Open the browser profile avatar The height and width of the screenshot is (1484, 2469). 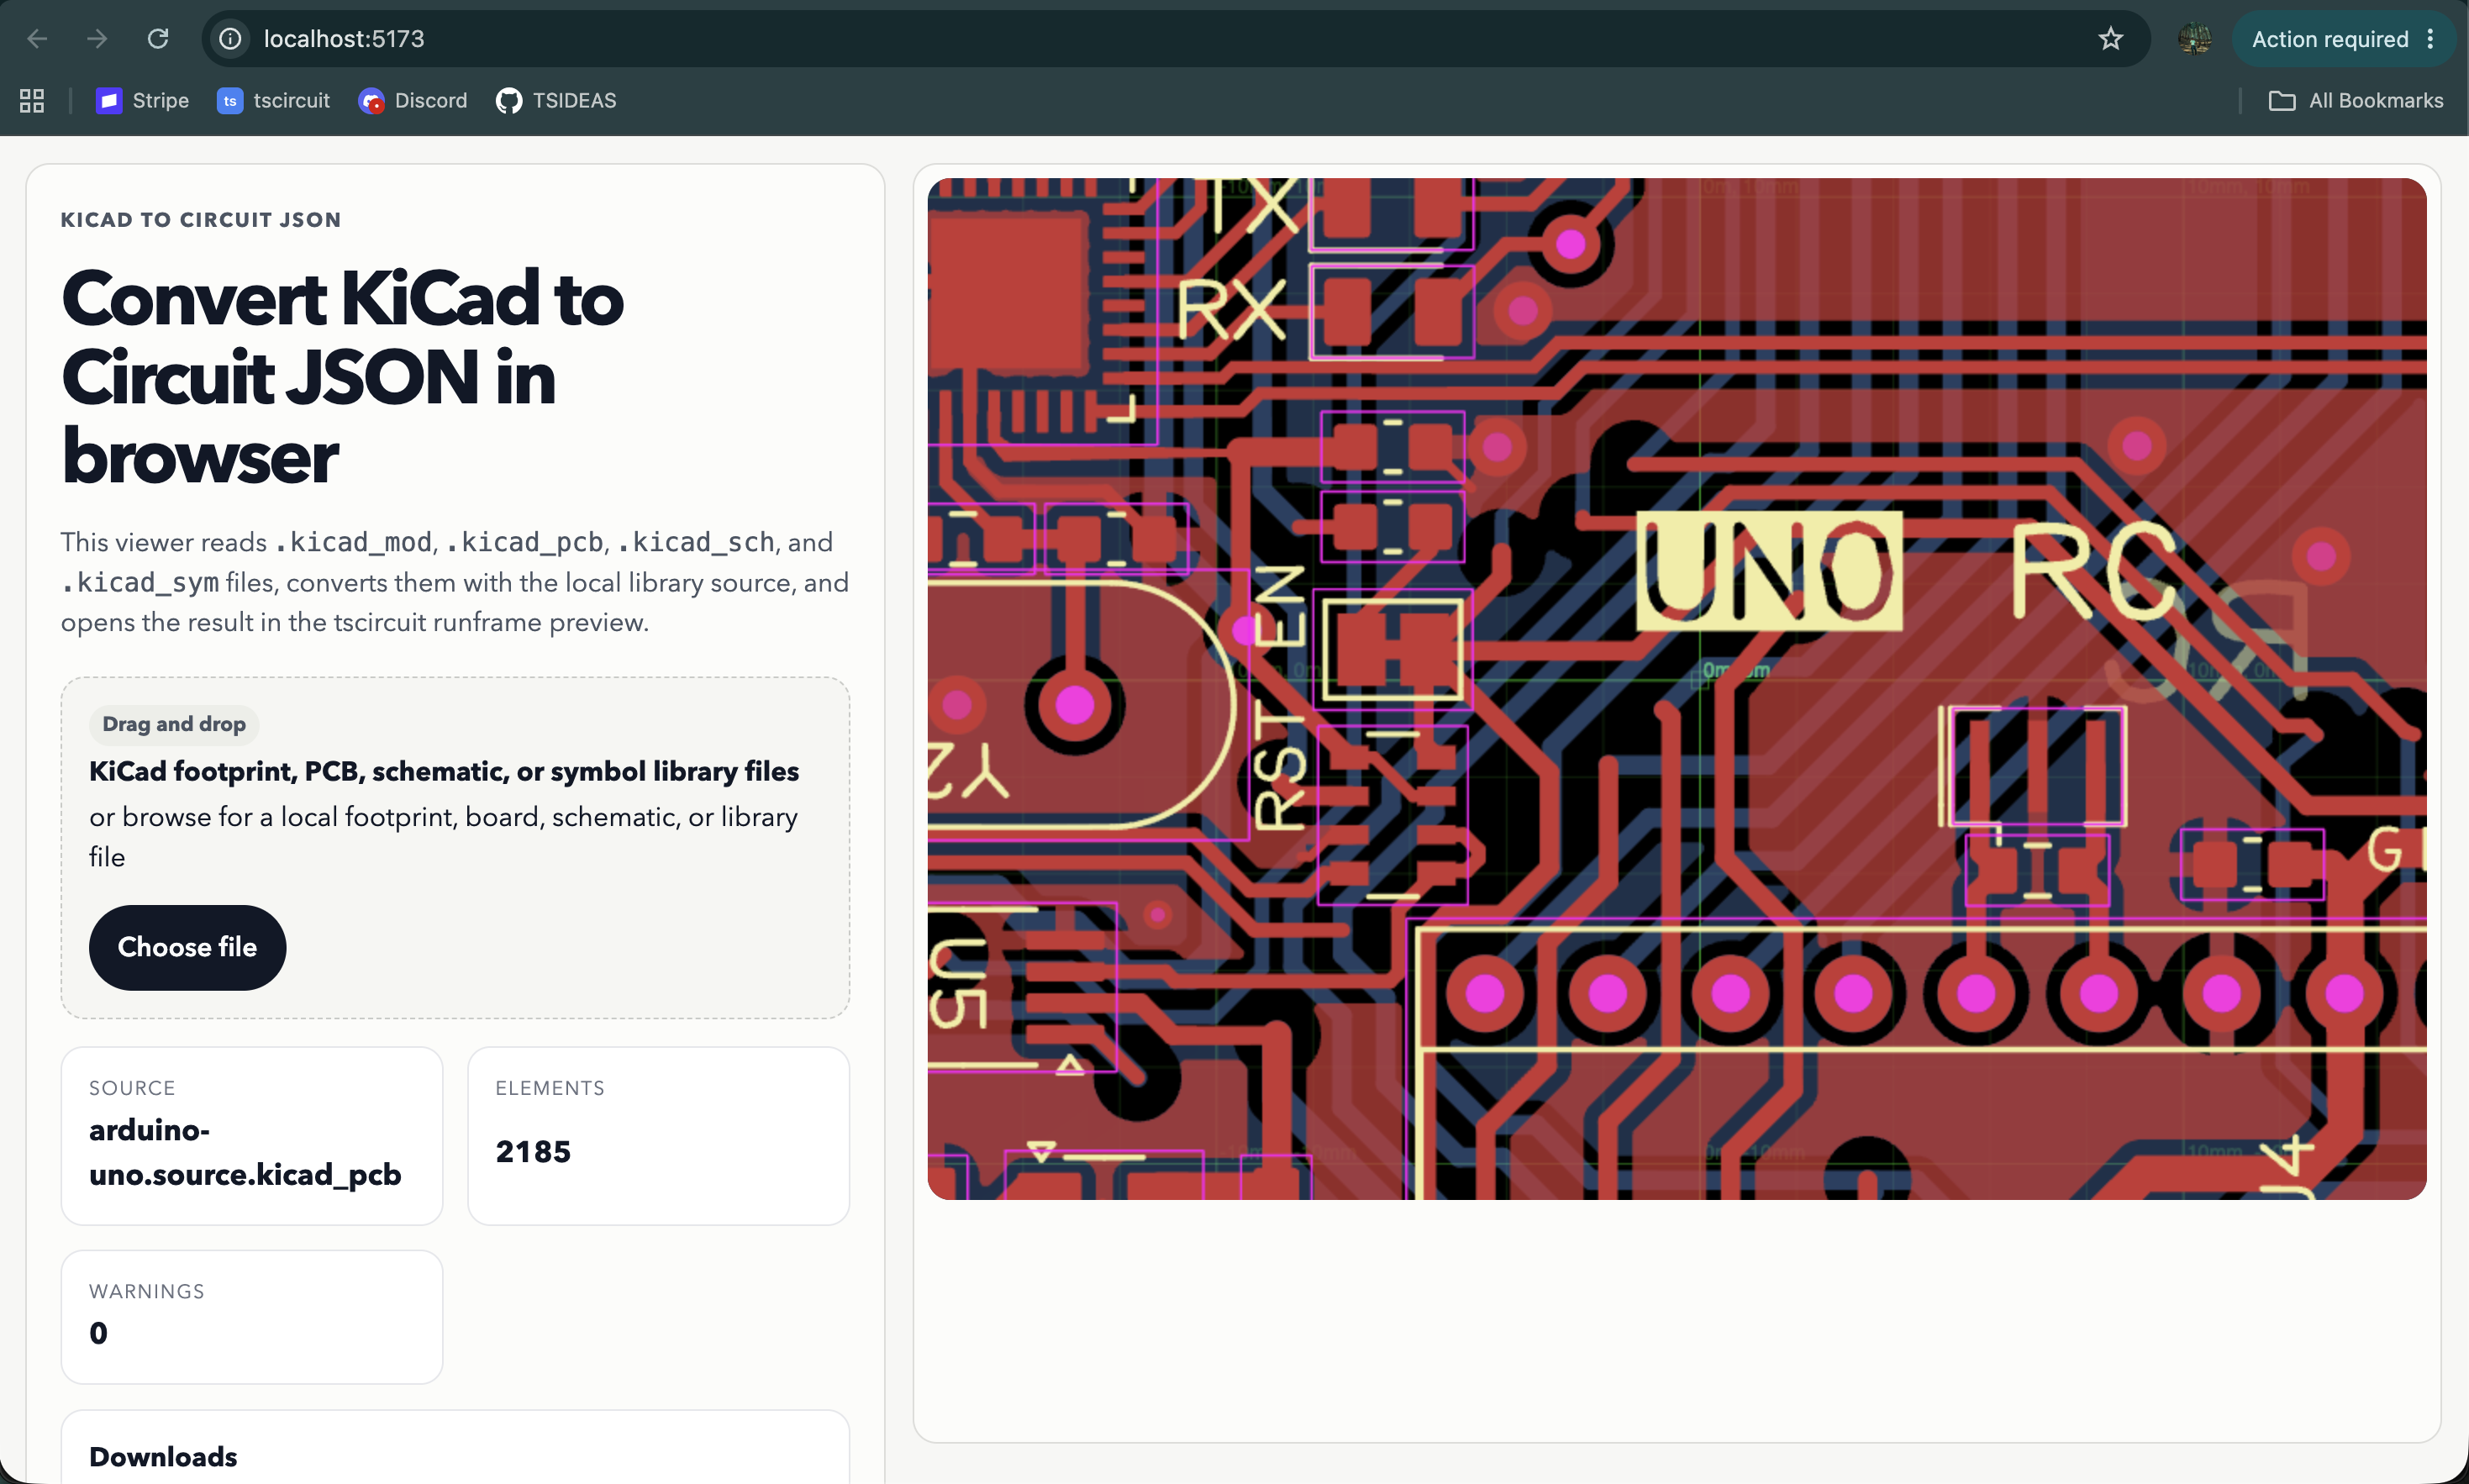pos(2194,39)
